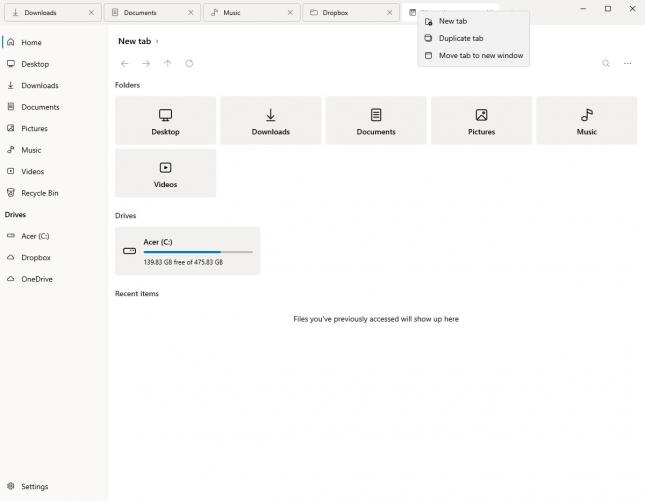This screenshot has height=501, width=645.
Task: Minimize the window
Action: [x=583, y=9]
